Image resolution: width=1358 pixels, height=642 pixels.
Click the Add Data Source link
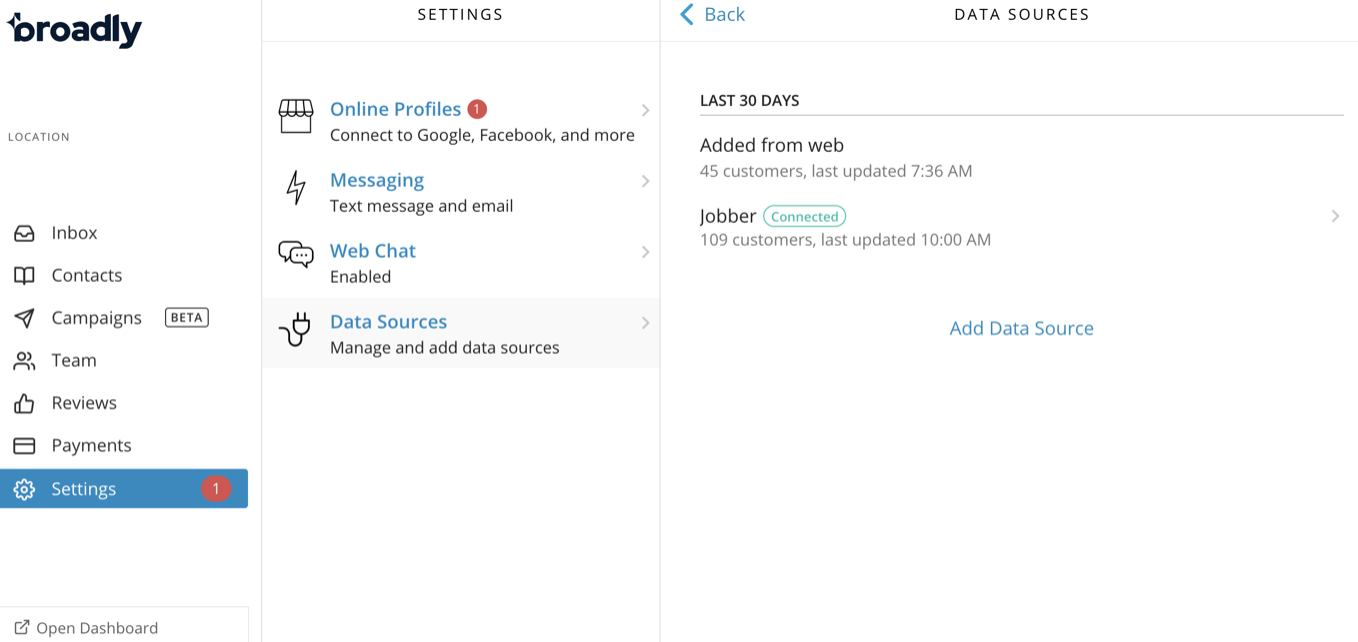(x=1021, y=328)
